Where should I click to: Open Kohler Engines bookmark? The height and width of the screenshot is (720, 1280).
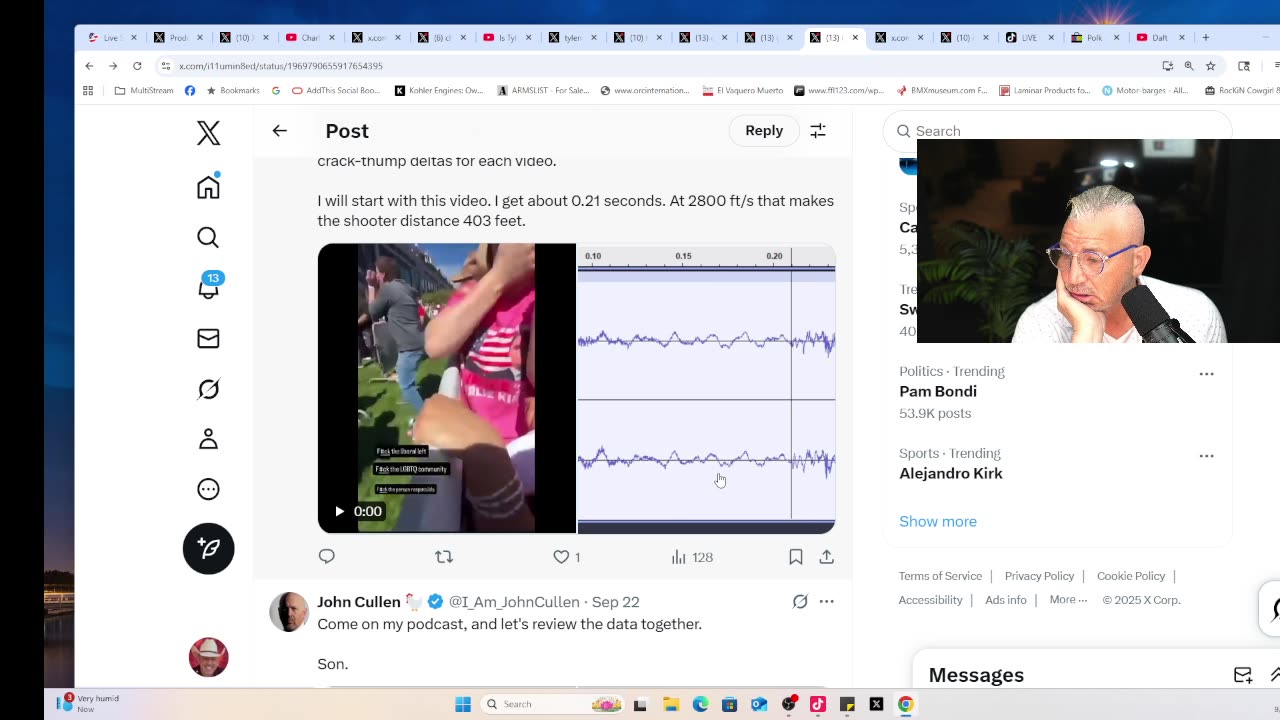[x=439, y=90]
